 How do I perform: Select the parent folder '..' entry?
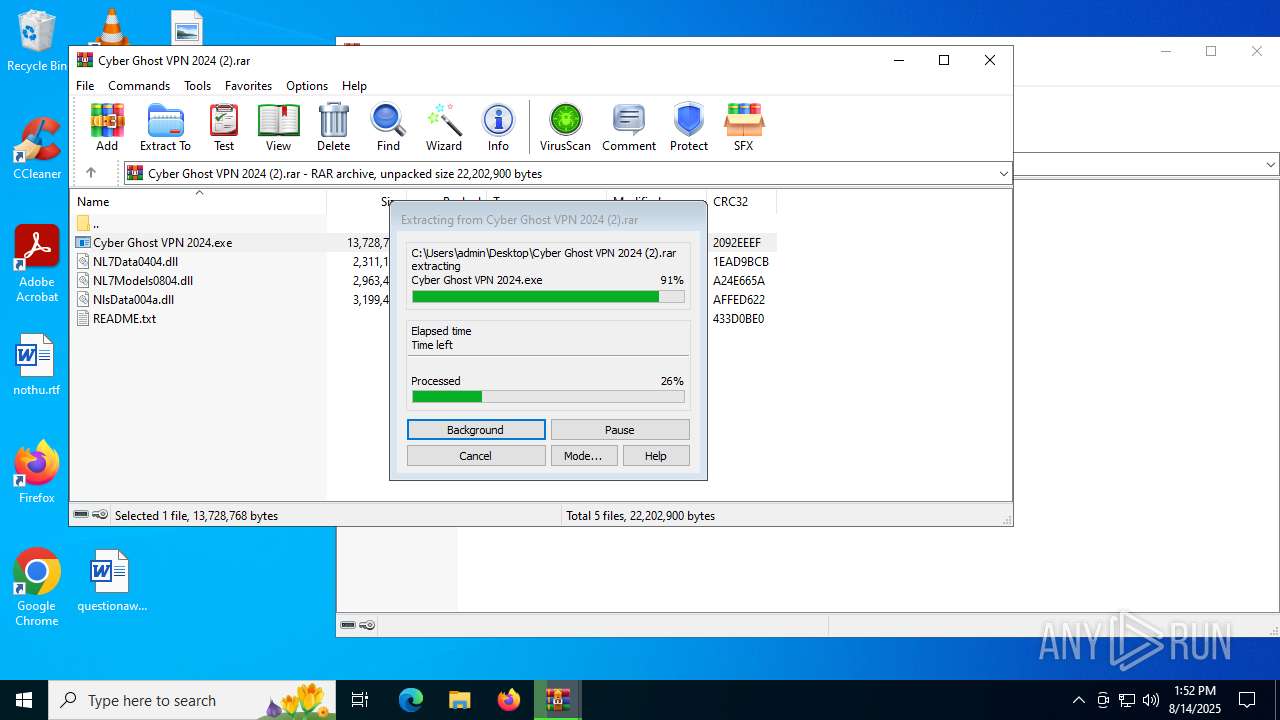click(95, 224)
